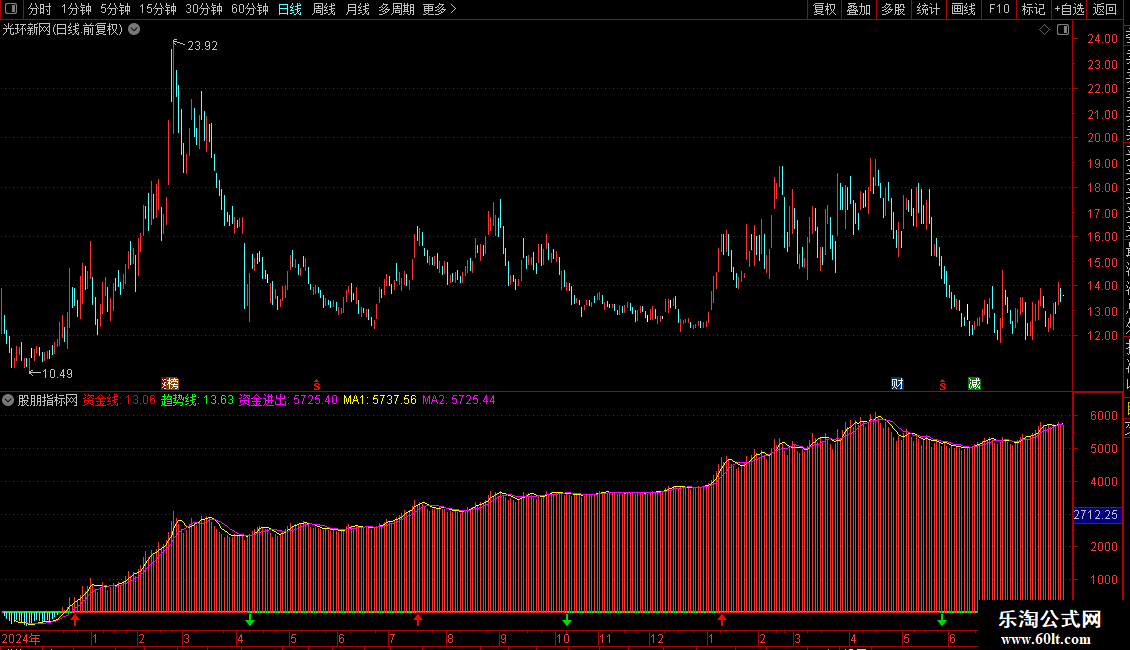
Task: Click the panel layout icon at top-left
Action: coord(10,9)
